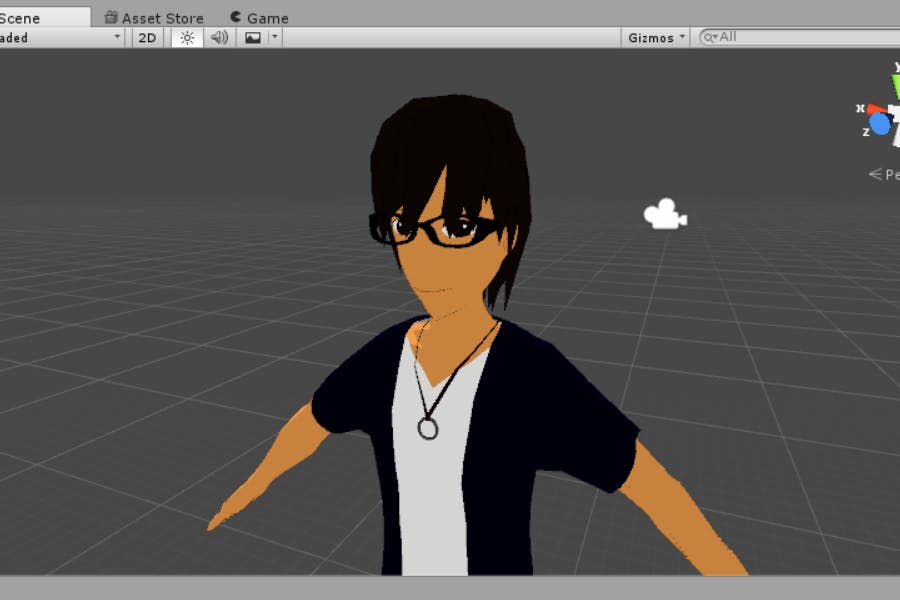Screen dimensions: 900x600
Task: Toggle scene audio with the speaker icon
Action: 219,37
